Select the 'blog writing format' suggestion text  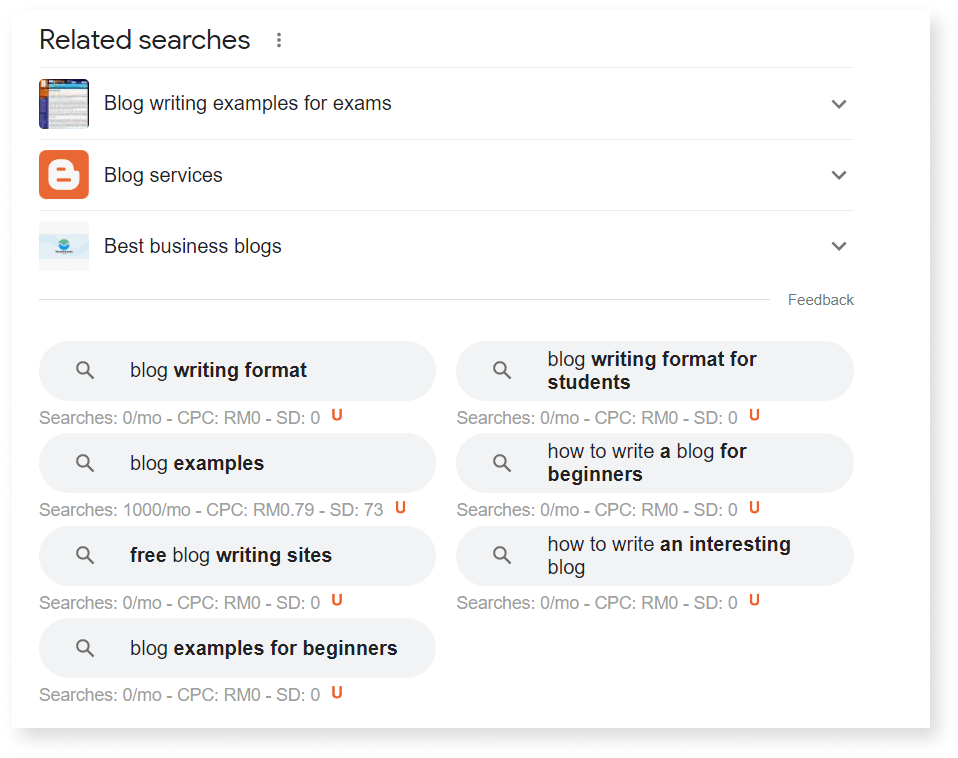[x=218, y=370]
